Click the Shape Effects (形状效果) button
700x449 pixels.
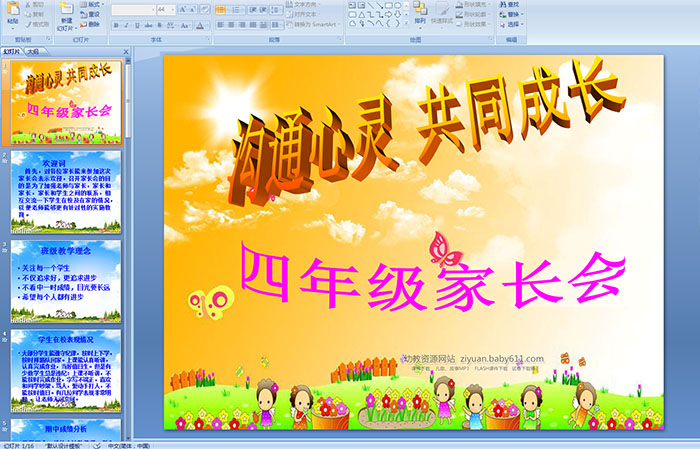471,24
